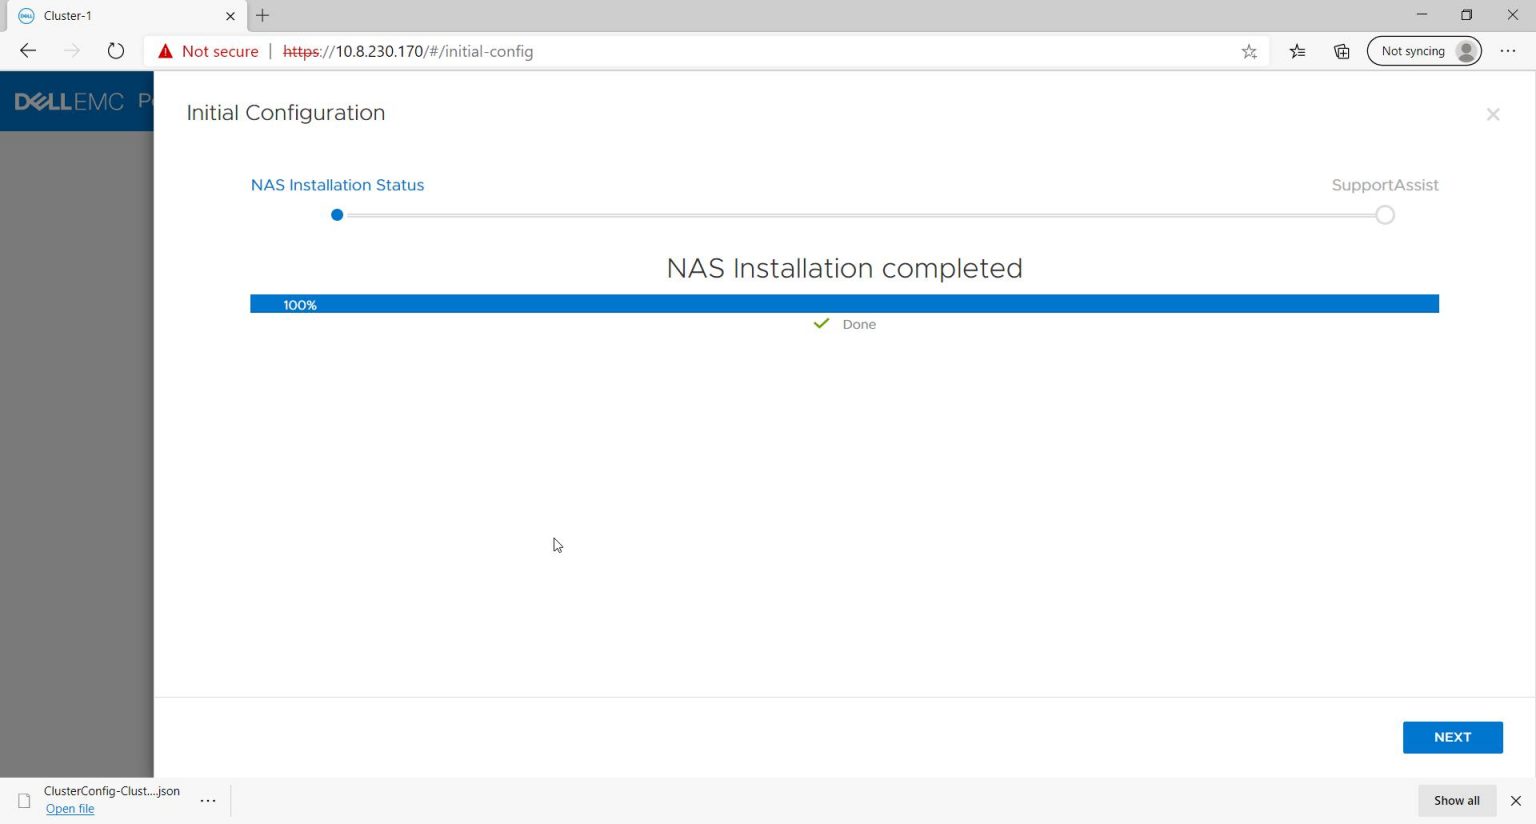Viewport: 1536px width, 824px height.
Task: Add this page to favorites with the star
Action: (1248, 50)
